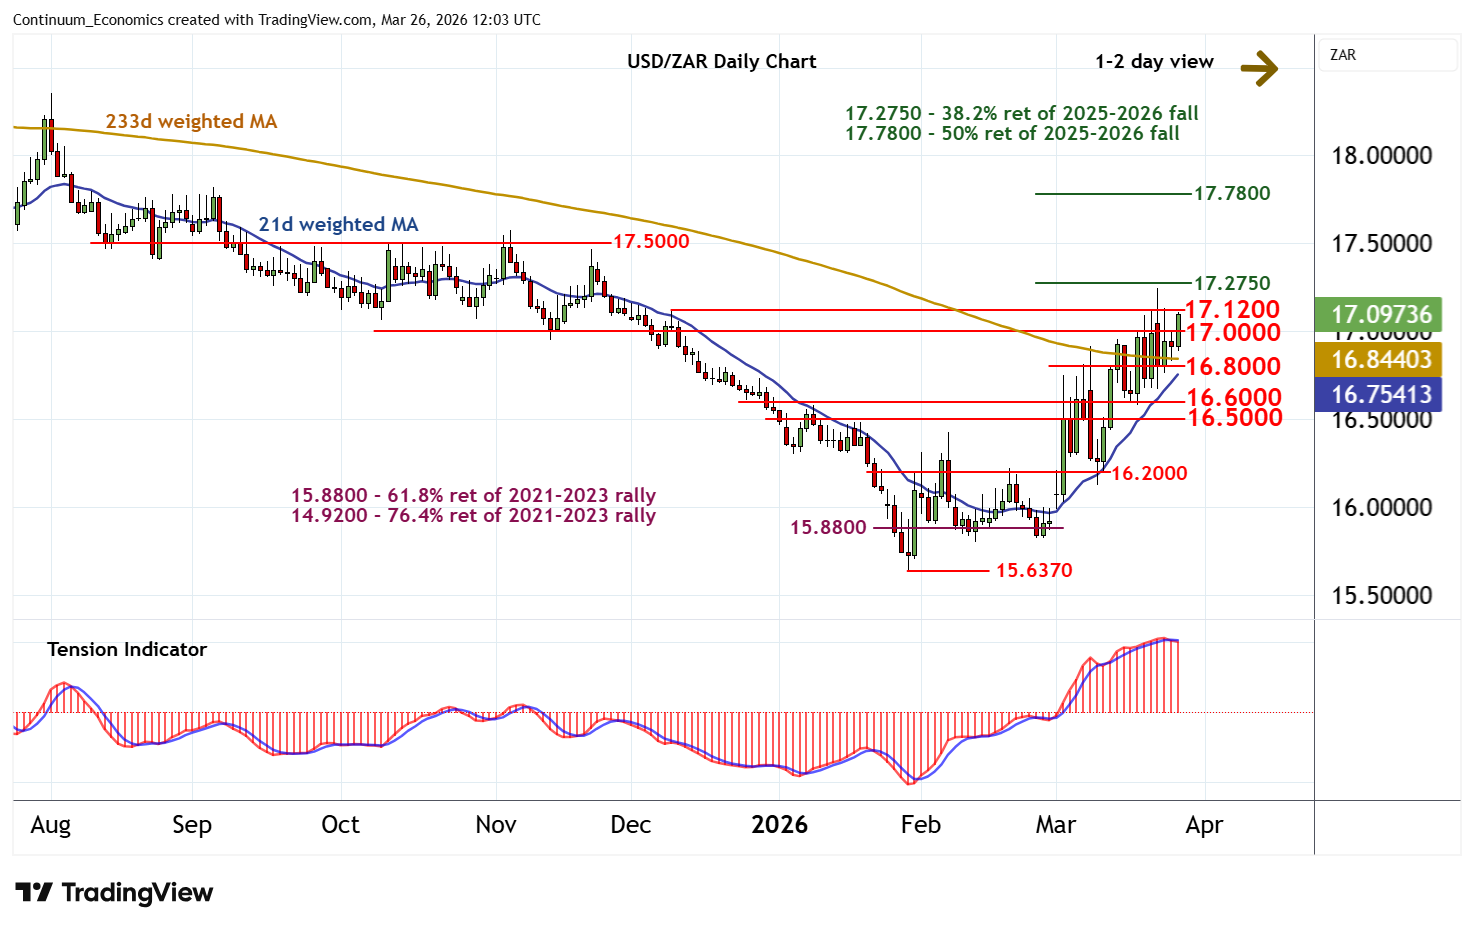Screen dimensions: 1474x930
Task: Click the 17.7800 retracement level label
Action: [1232, 193]
